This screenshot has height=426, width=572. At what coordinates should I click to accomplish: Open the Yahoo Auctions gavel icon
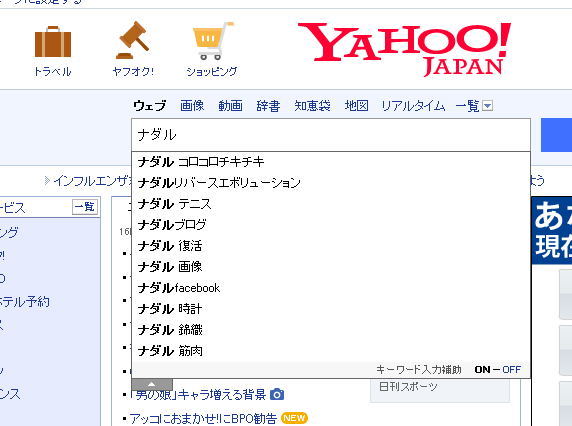click(x=132, y=40)
